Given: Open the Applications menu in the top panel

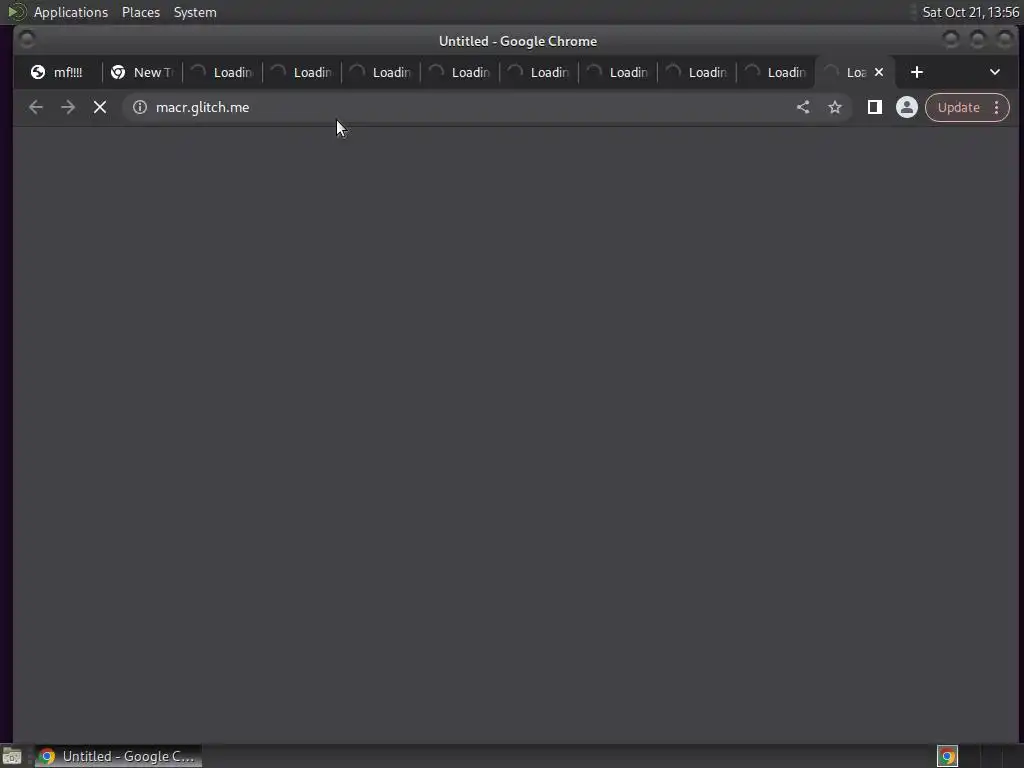Looking at the screenshot, I should [x=71, y=12].
